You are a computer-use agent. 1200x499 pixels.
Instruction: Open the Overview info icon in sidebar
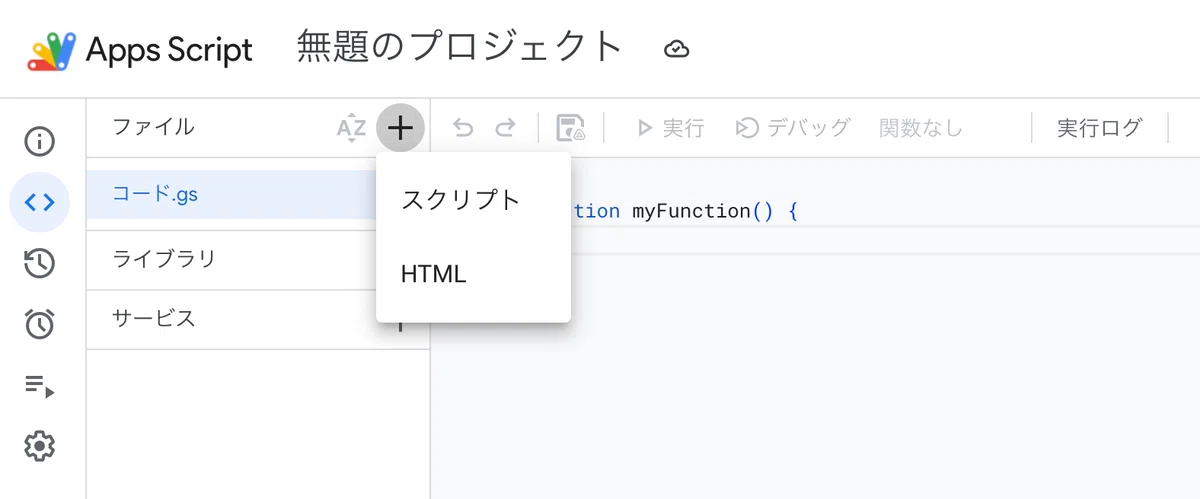tap(39, 141)
